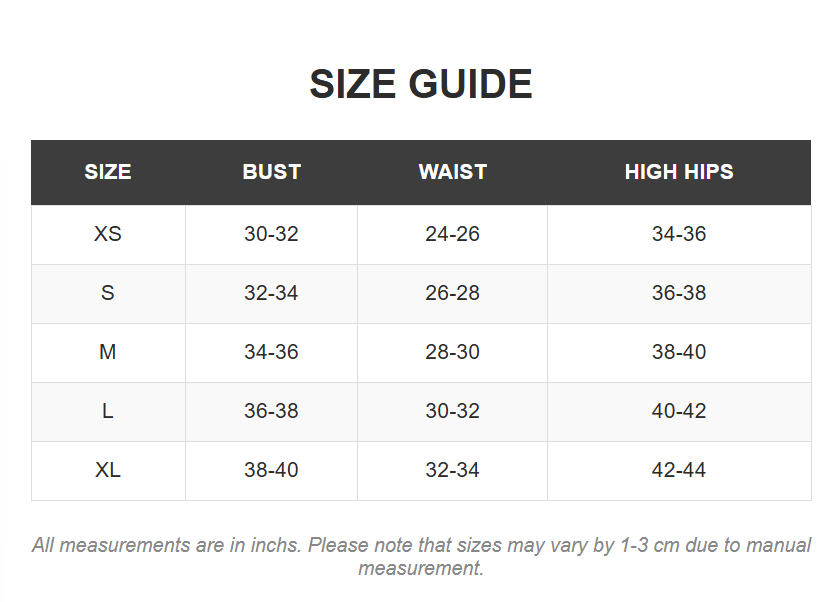Select the XL size row label
The width and height of the screenshot is (839, 602).
pyautogui.click(x=108, y=470)
